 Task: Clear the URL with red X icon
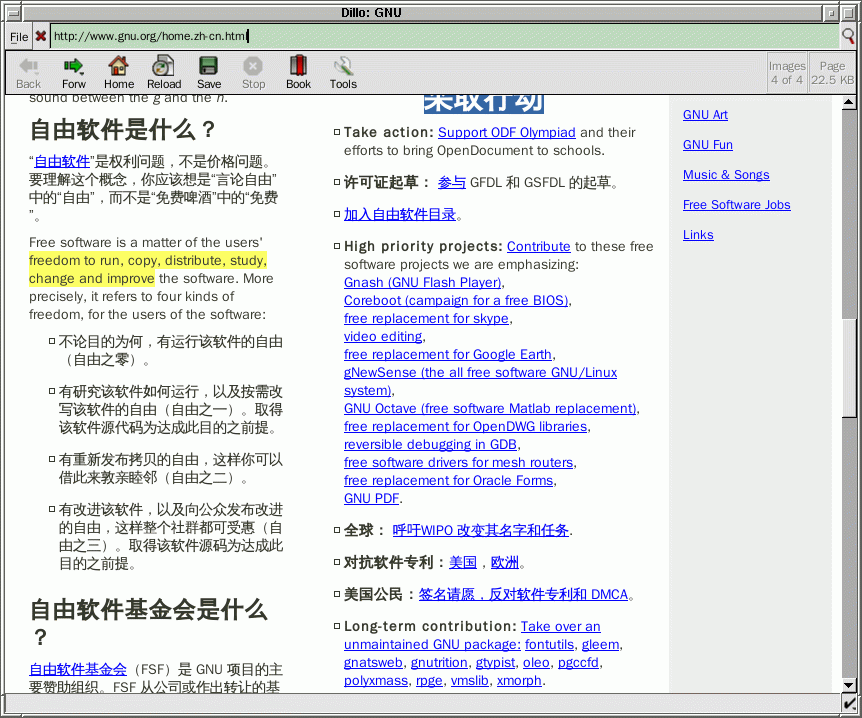click(41, 36)
